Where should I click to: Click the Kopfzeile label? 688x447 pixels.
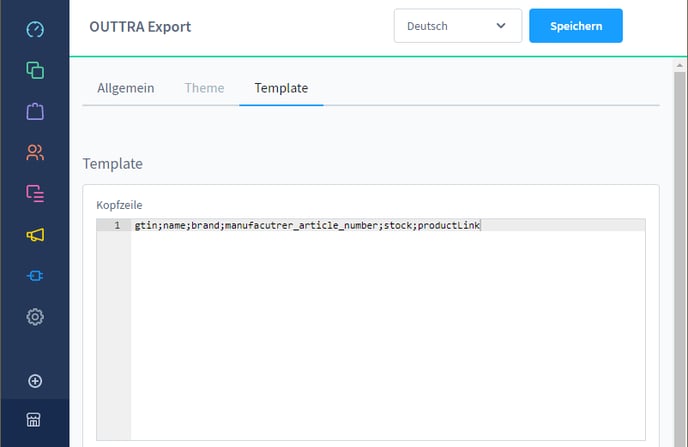pos(119,205)
